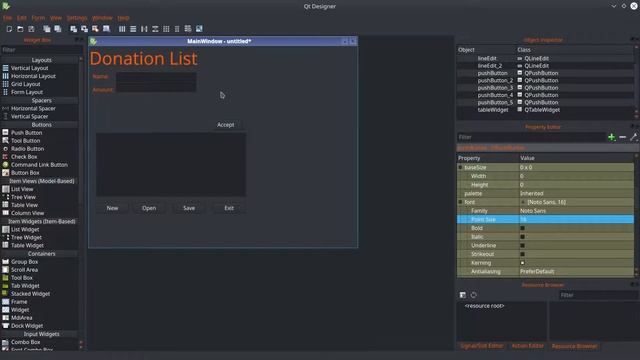Click the Open Form toolbar icon
The width and height of the screenshot is (640, 360).
20,29
